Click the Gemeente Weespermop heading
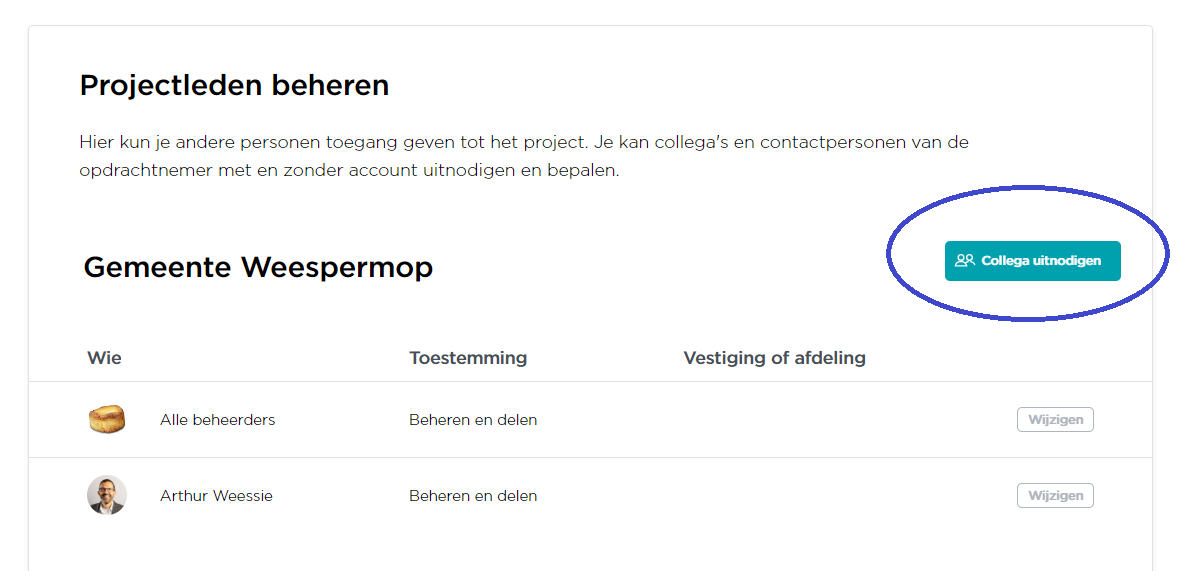This screenshot has height=571, width=1182. pyautogui.click(x=258, y=267)
